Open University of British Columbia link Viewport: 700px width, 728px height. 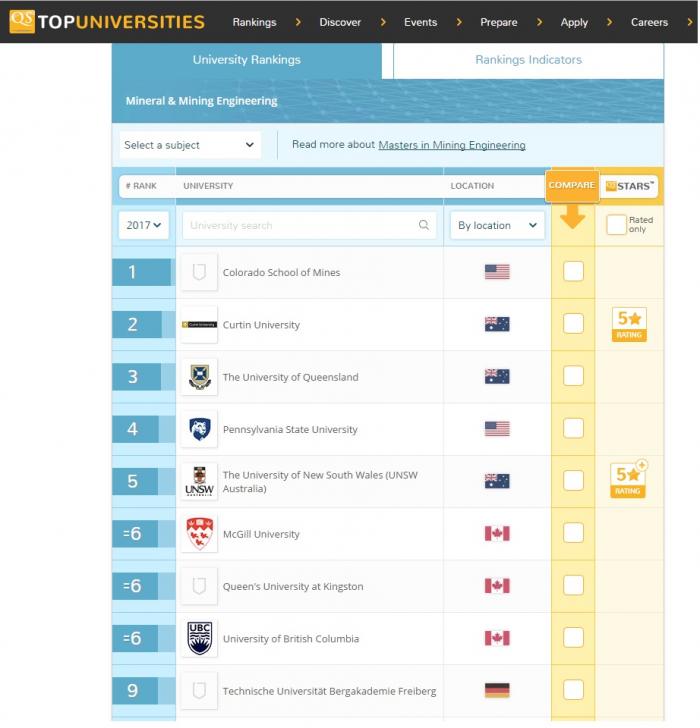[x=291, y=639]
